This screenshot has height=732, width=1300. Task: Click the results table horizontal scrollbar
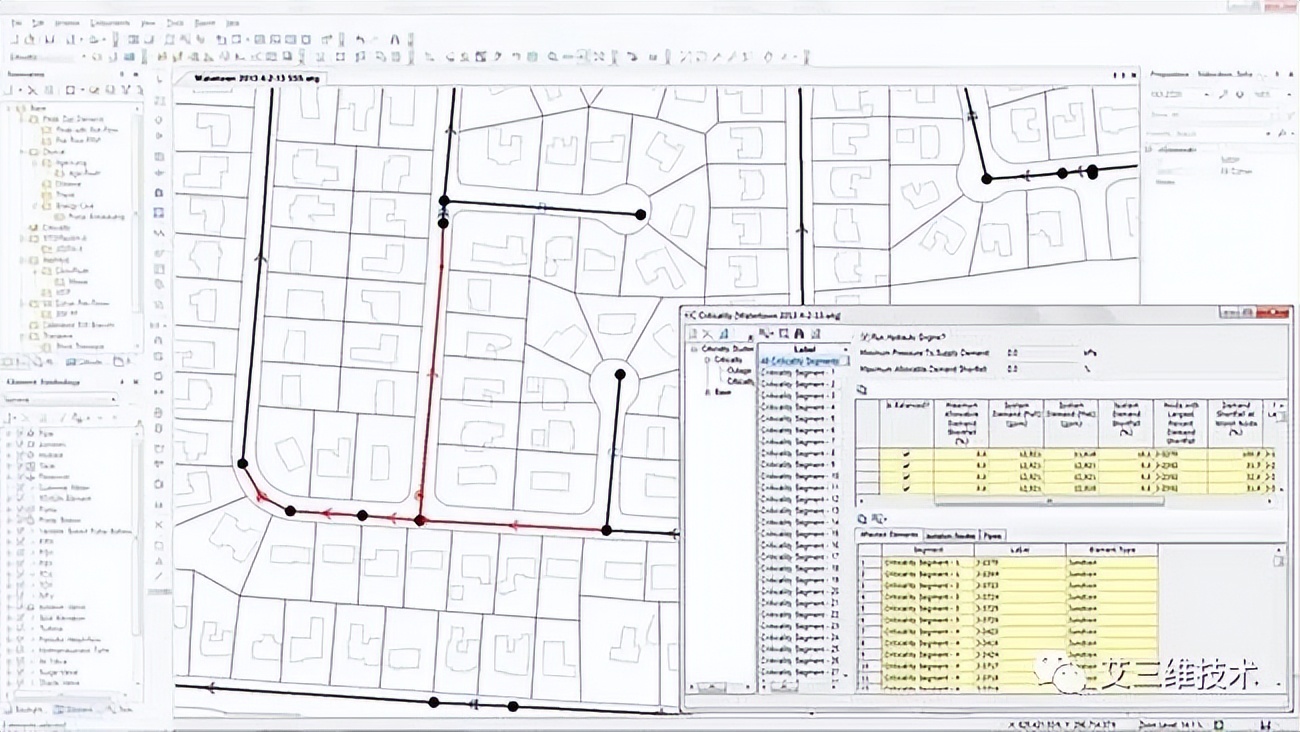(1050, 501)
